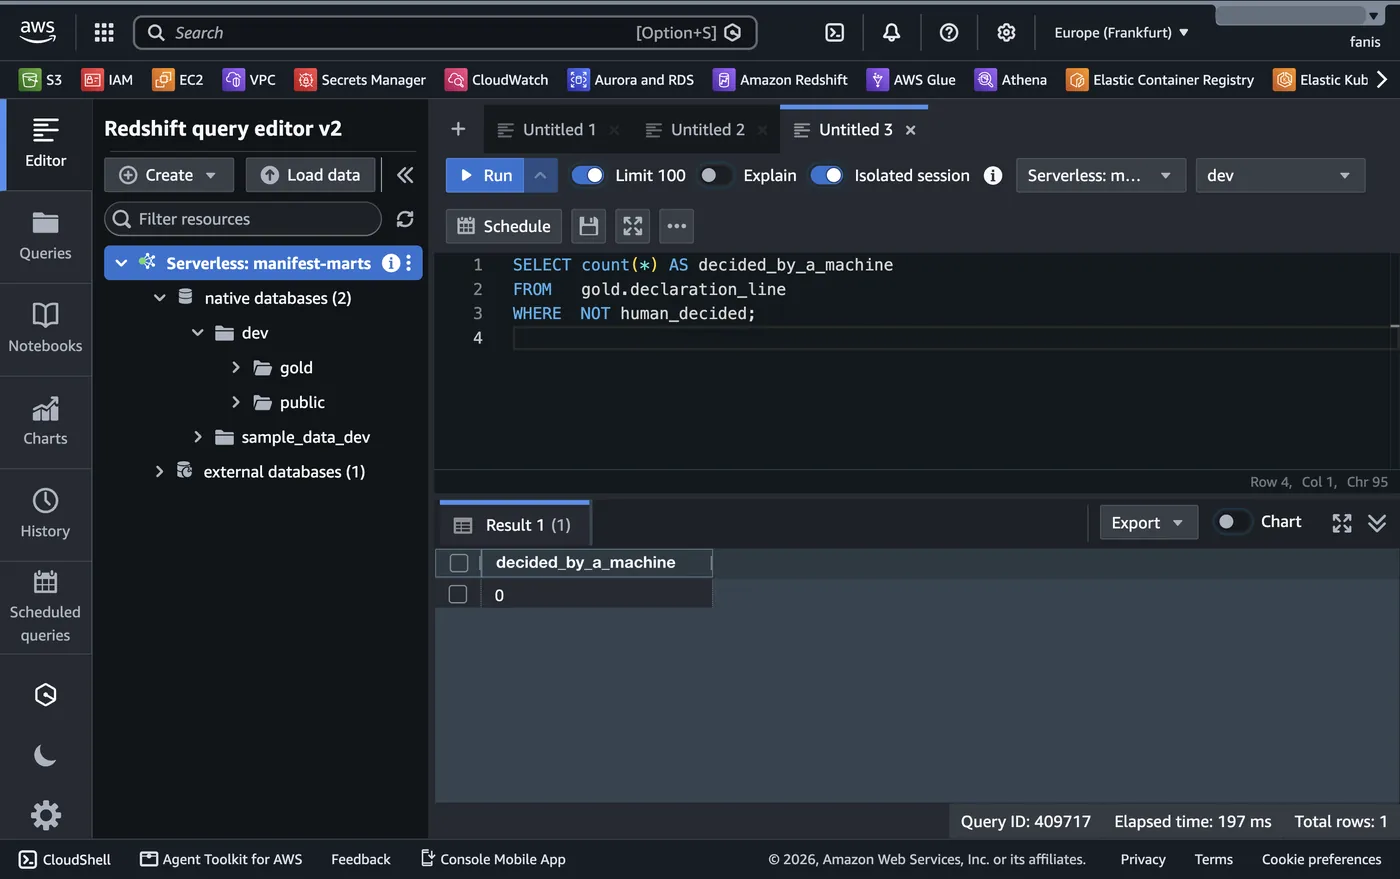Image resolution: width=1400 pixels, height=879 pixels.
Task: Toggle the Limit 100 switch
Action: coord(587,175)
